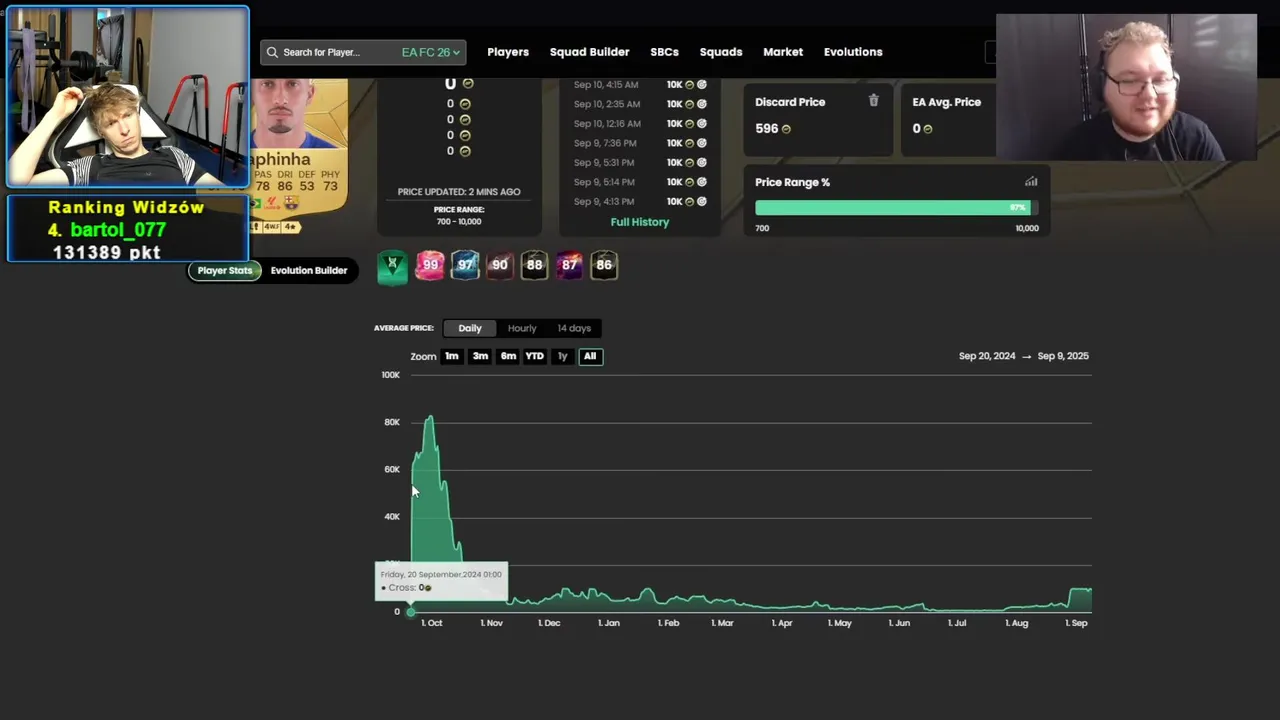
Task: Click the target icon in the Sep 10, 12:16 AM row
Action: [702, 124]
